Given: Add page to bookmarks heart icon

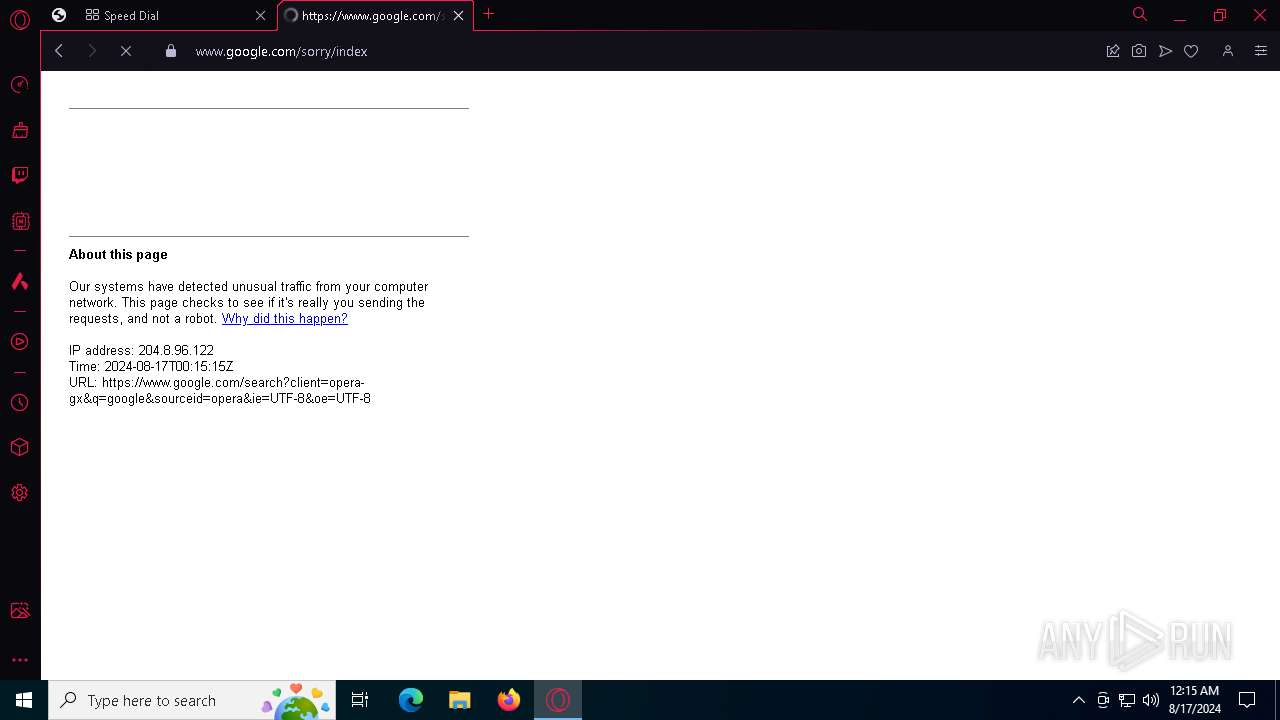Looking at the screenshot, I should click(x=1191, y=51).
